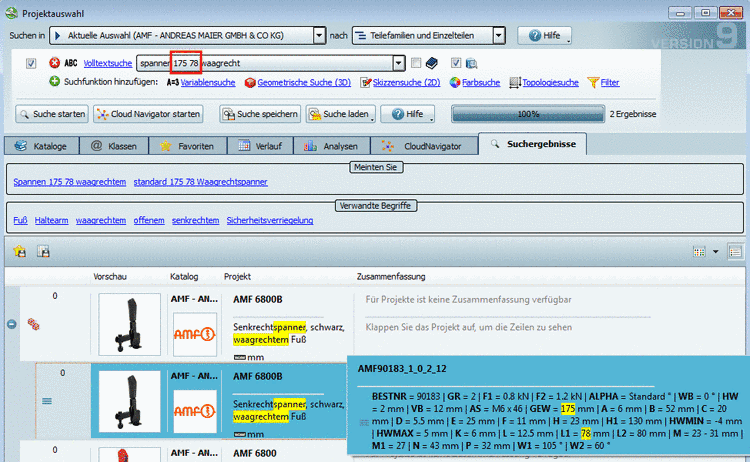Open the CloudNavigator tab

point(424,146)
